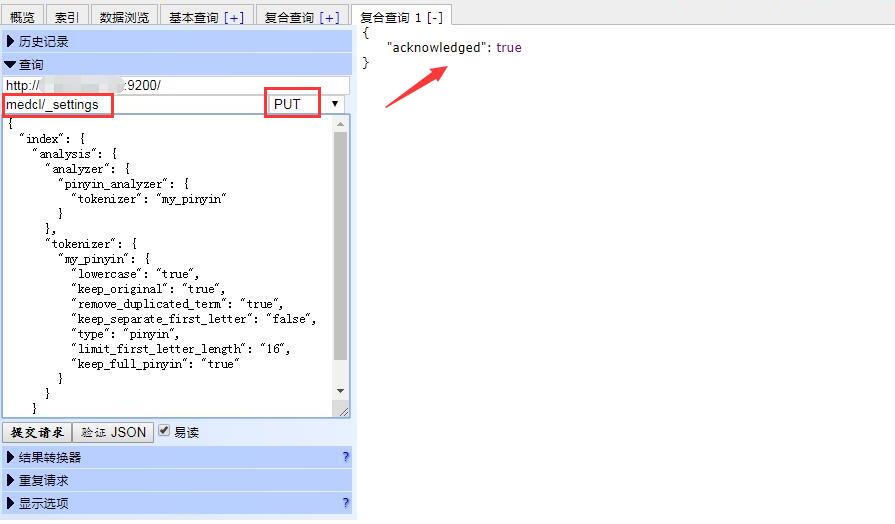The image size is (895, 524).
Task: Click the "tokenizer": "my_pinyin" line
Action: pos(149,199)
